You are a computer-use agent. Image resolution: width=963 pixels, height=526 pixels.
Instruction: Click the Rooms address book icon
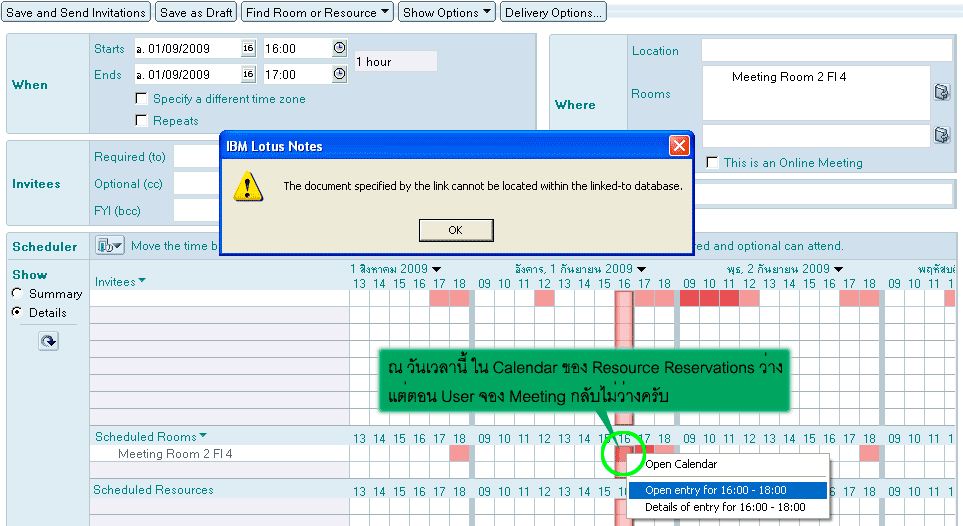[942, 92]
